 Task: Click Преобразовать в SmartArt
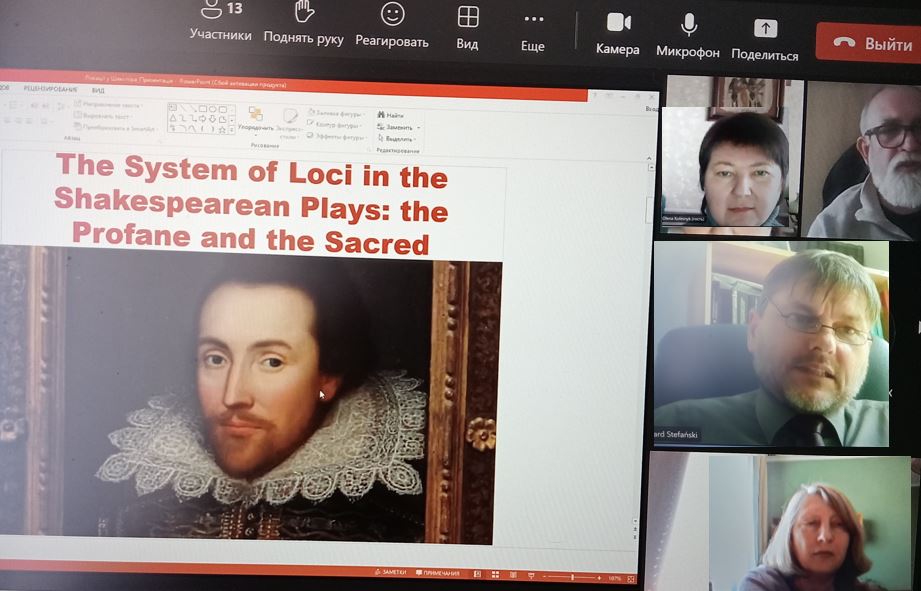tap(116, 127)
